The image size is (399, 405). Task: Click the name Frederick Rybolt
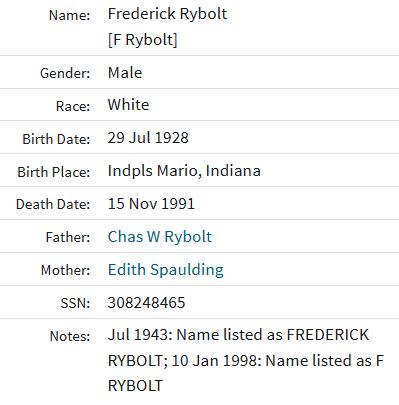(x=167, y=14)
